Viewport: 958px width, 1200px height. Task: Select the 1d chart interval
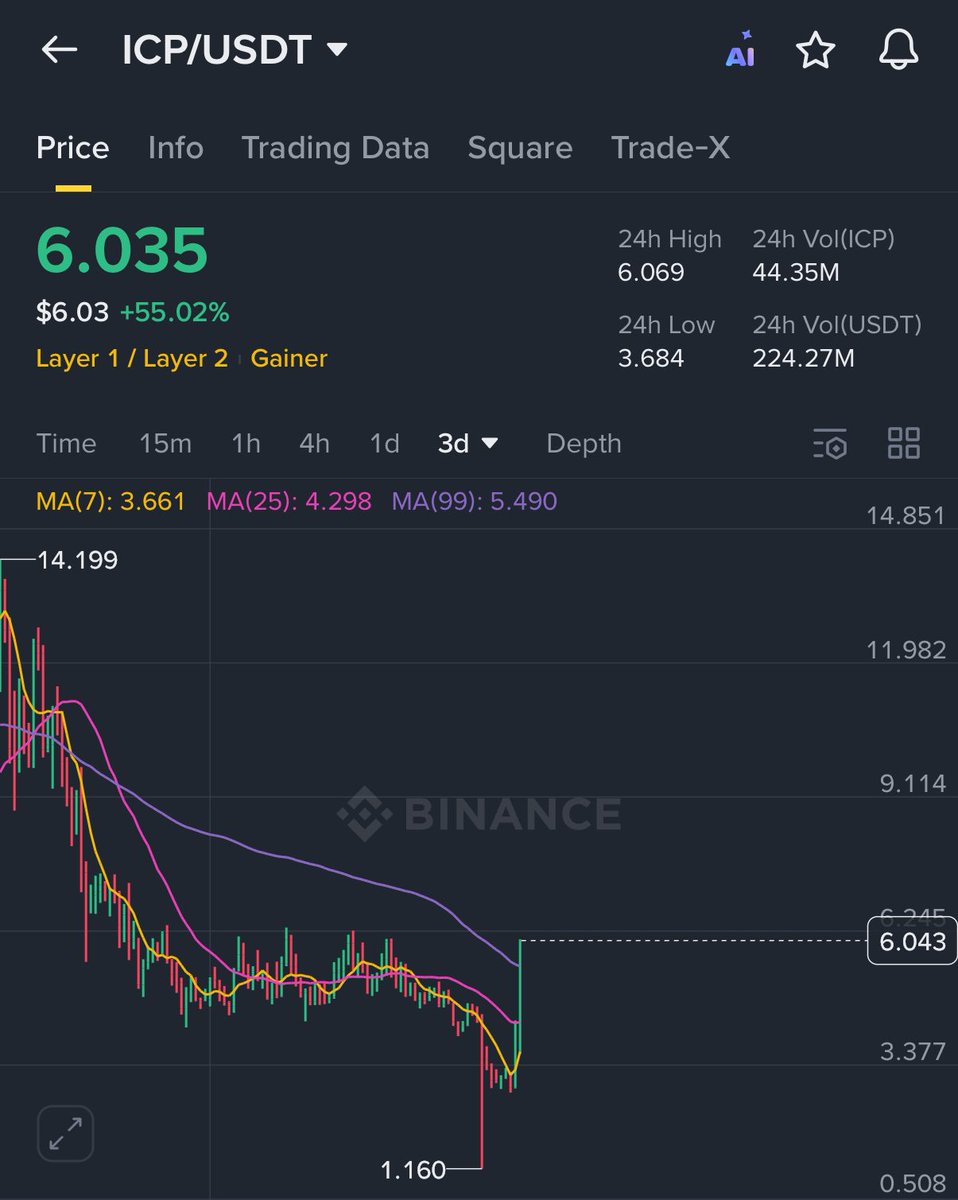click(x=384, y=444)
